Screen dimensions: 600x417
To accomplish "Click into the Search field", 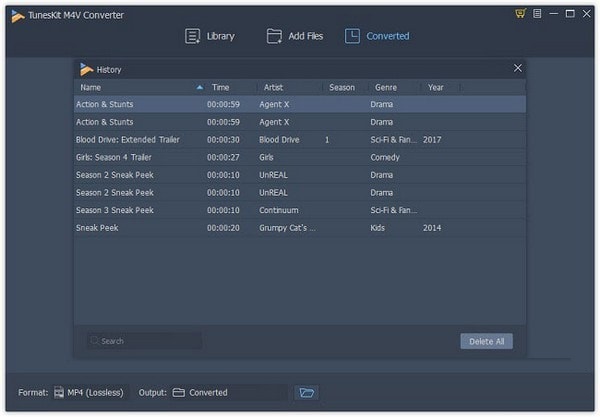I will click(145, 340).
